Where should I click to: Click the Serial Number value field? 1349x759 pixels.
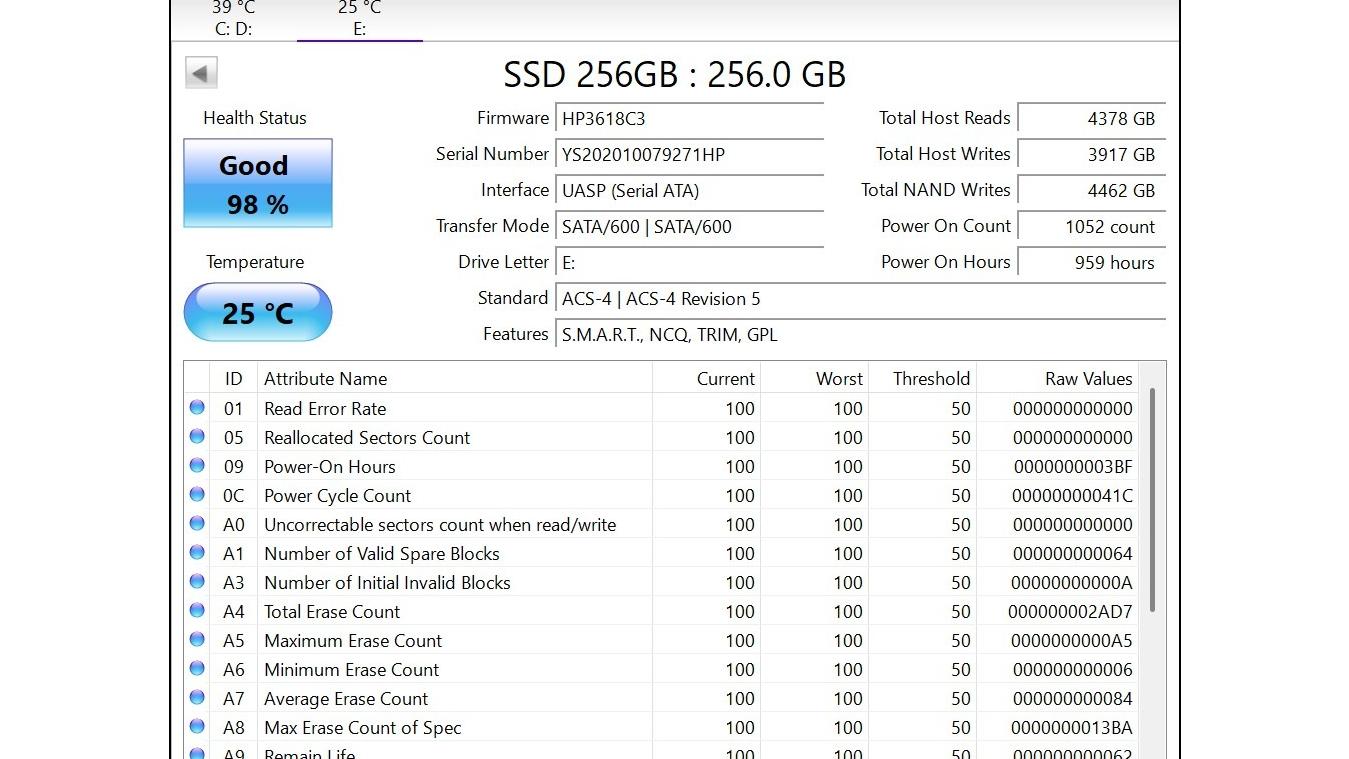689,155
